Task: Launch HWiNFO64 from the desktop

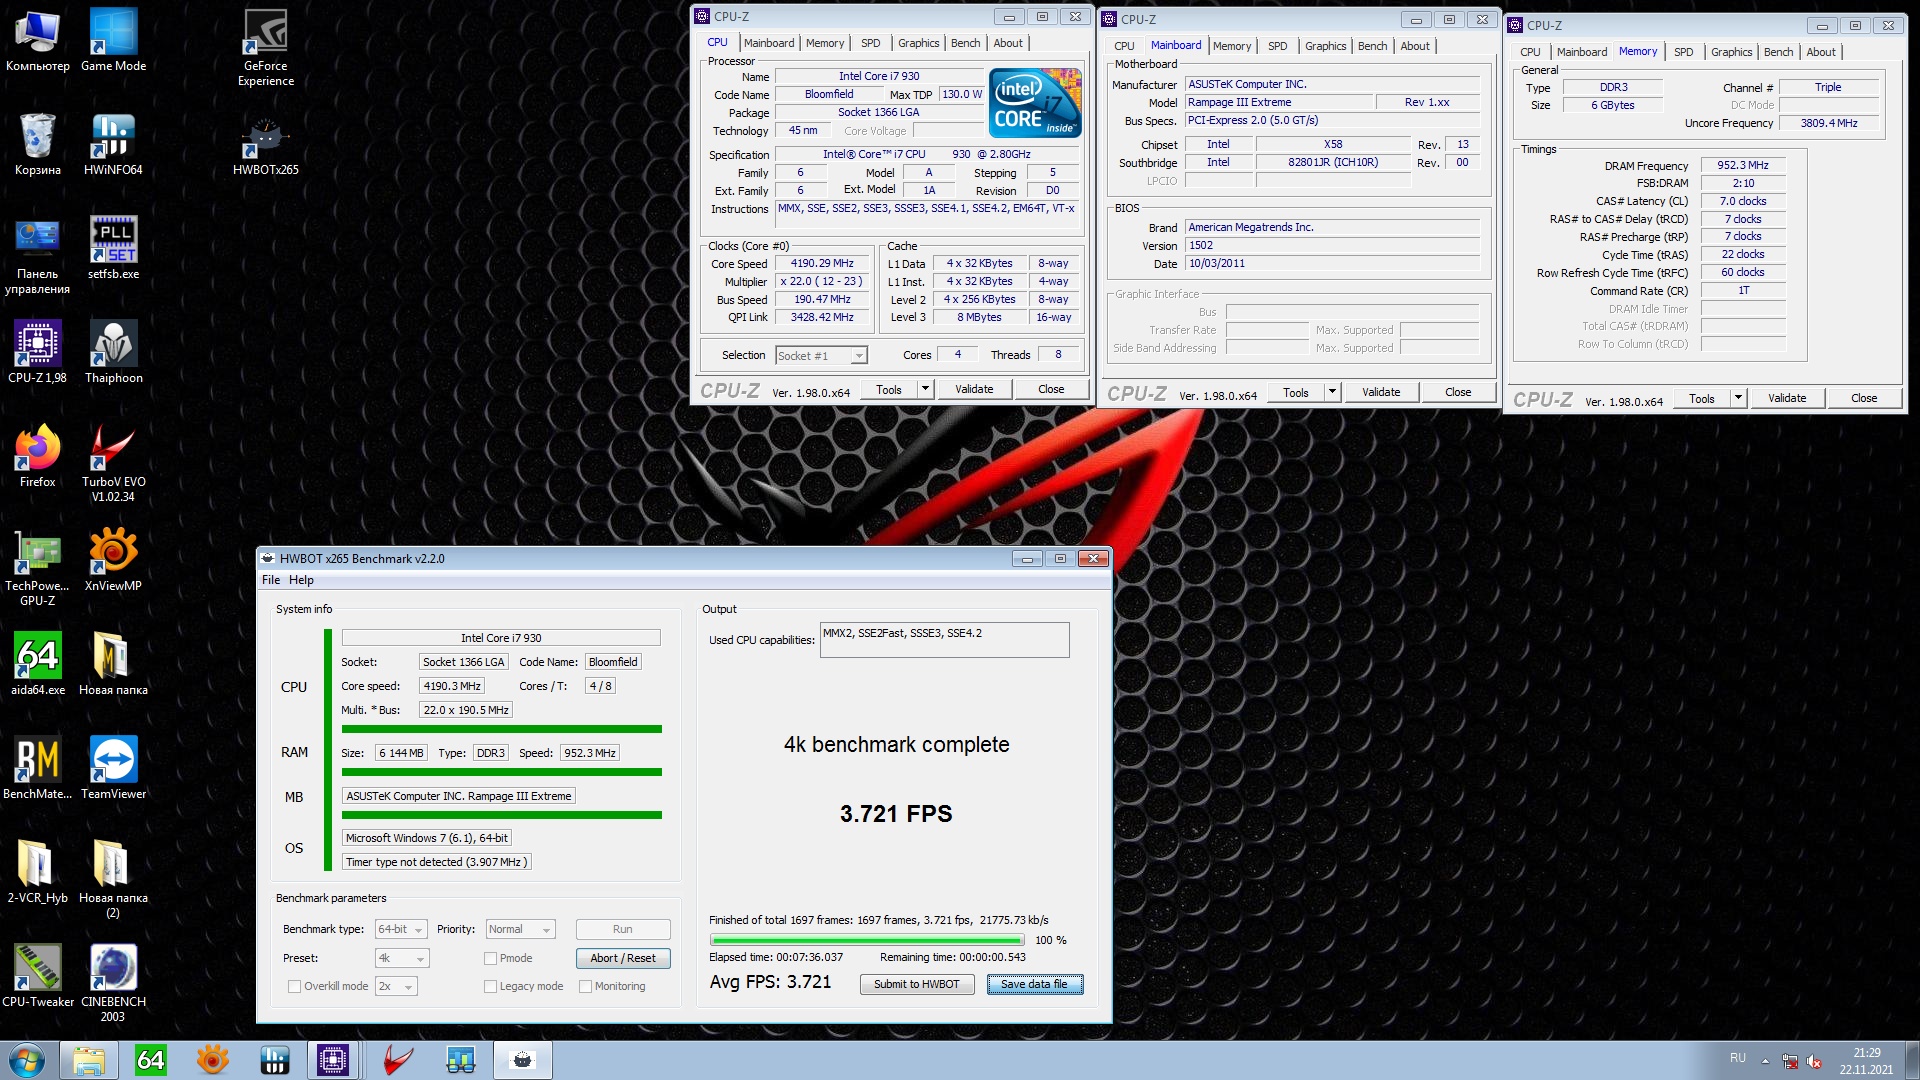Action: click(x=113, y=144)
